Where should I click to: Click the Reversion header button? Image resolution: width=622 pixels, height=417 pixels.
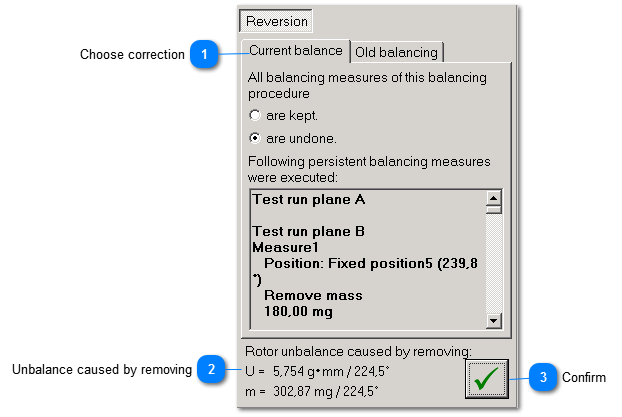click(276, 21)
